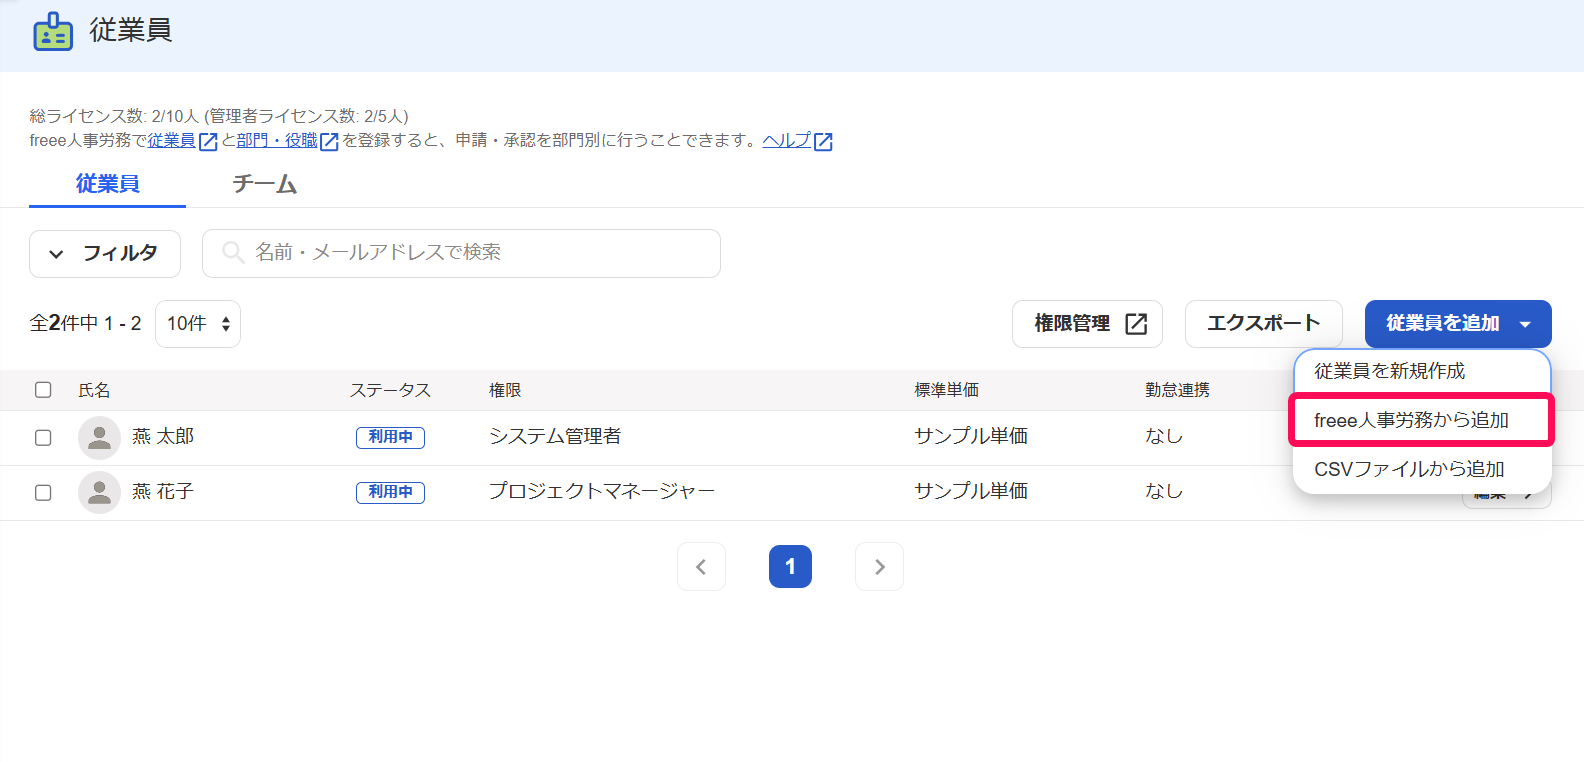Viewport: 1584px width, 762px height.
Task: Focus the 名前・メールアドレスで検索 field
Action: [461, 253]
